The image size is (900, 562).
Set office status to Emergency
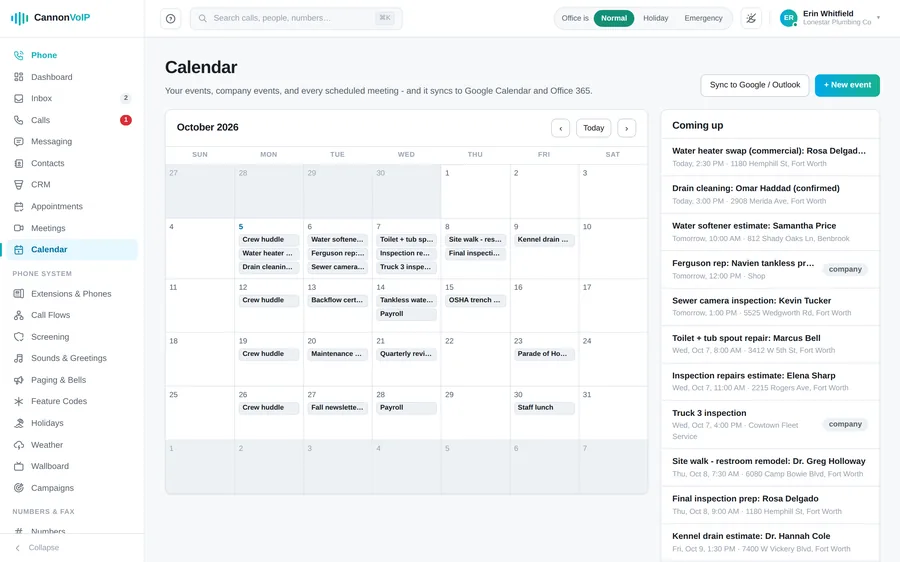click(x=703, y=18)
